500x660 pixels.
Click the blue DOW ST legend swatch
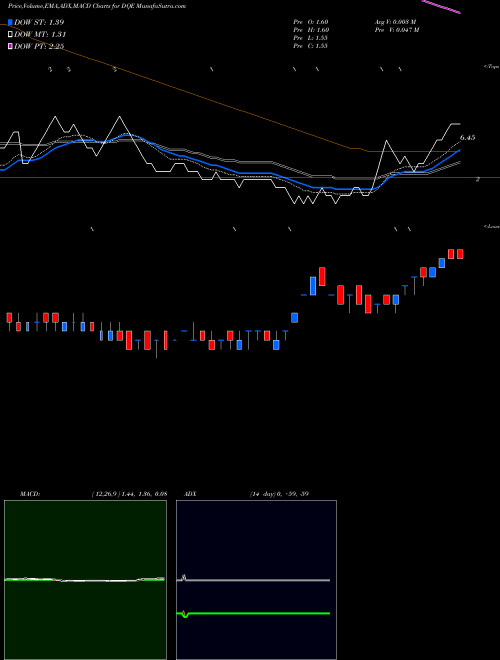tap(10, 22)
